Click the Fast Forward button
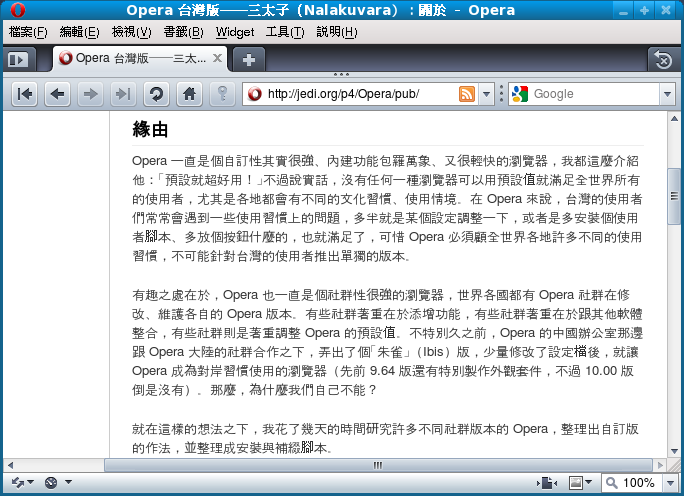Viewport: 684px width, 496px height. 123,94
